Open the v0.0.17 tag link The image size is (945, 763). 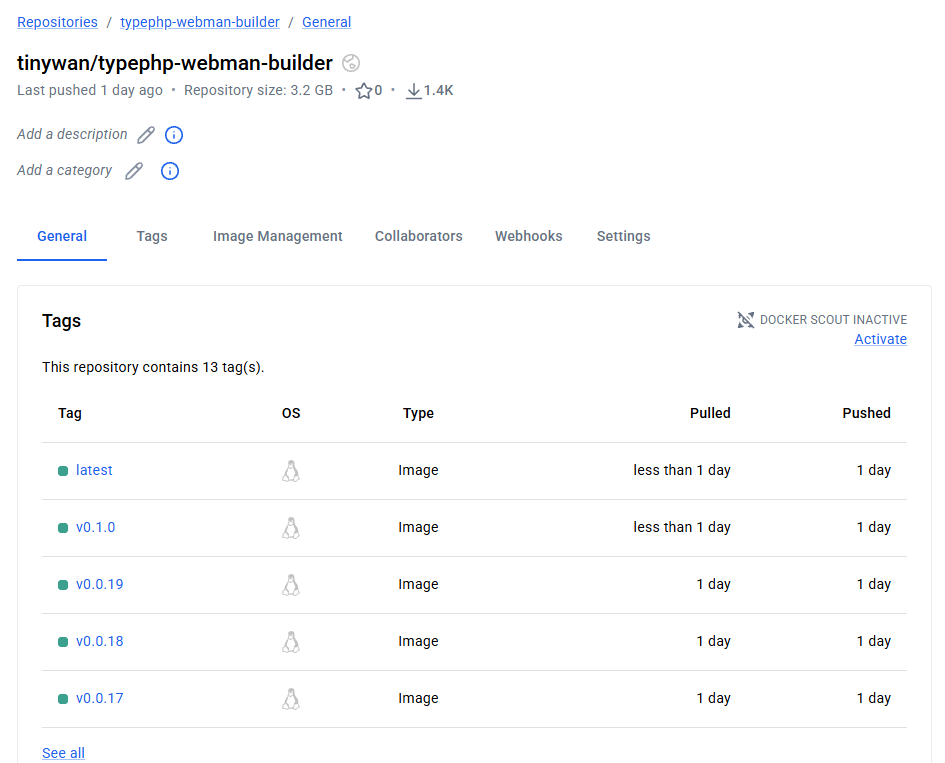tap(99, 699)
